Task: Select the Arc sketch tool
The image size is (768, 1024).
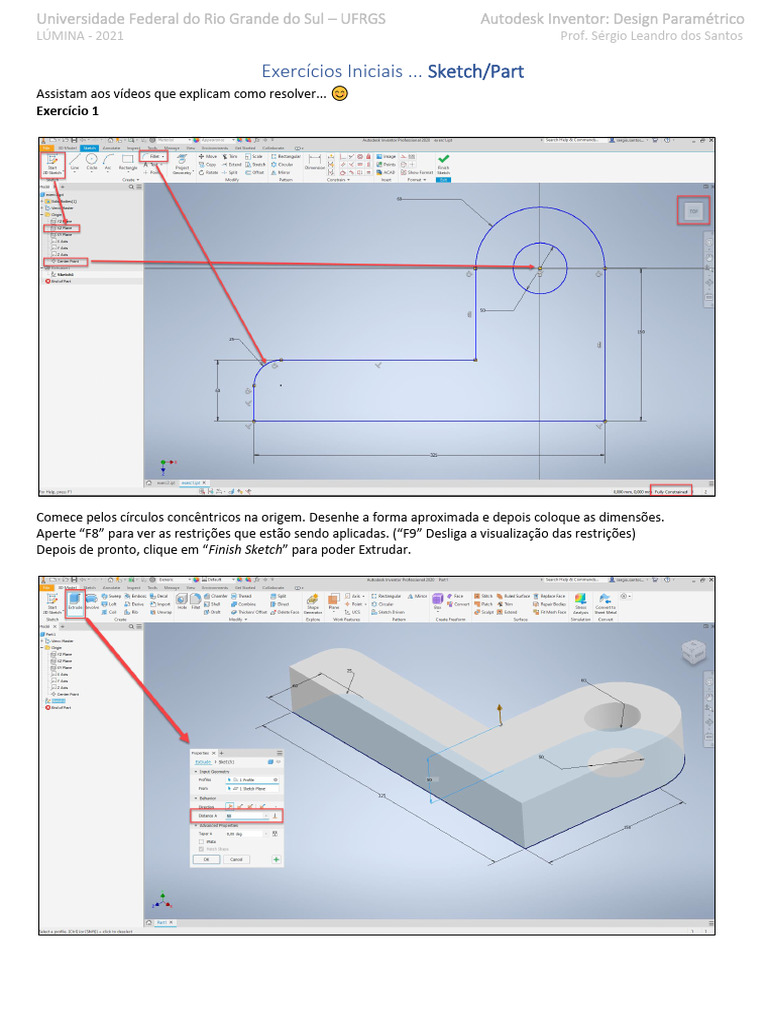Action: click(108, 162)
